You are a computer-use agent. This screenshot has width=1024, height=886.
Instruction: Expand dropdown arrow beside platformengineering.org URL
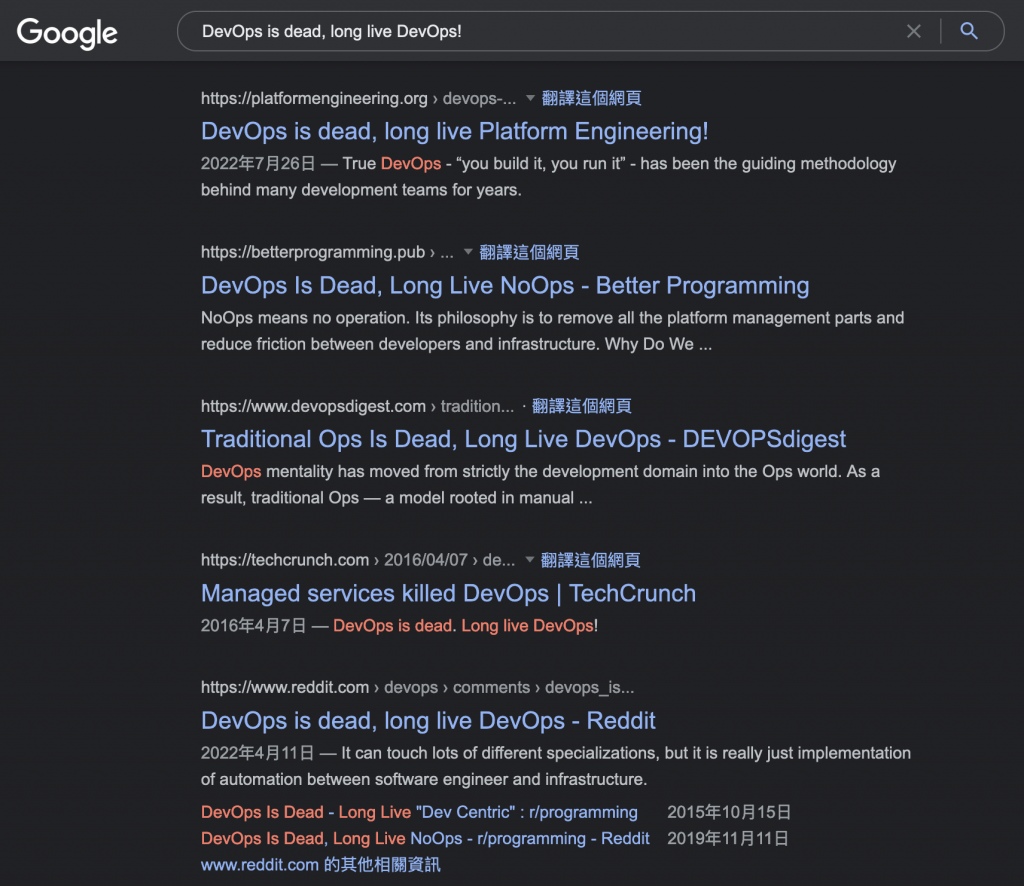[x=530, y=98]
